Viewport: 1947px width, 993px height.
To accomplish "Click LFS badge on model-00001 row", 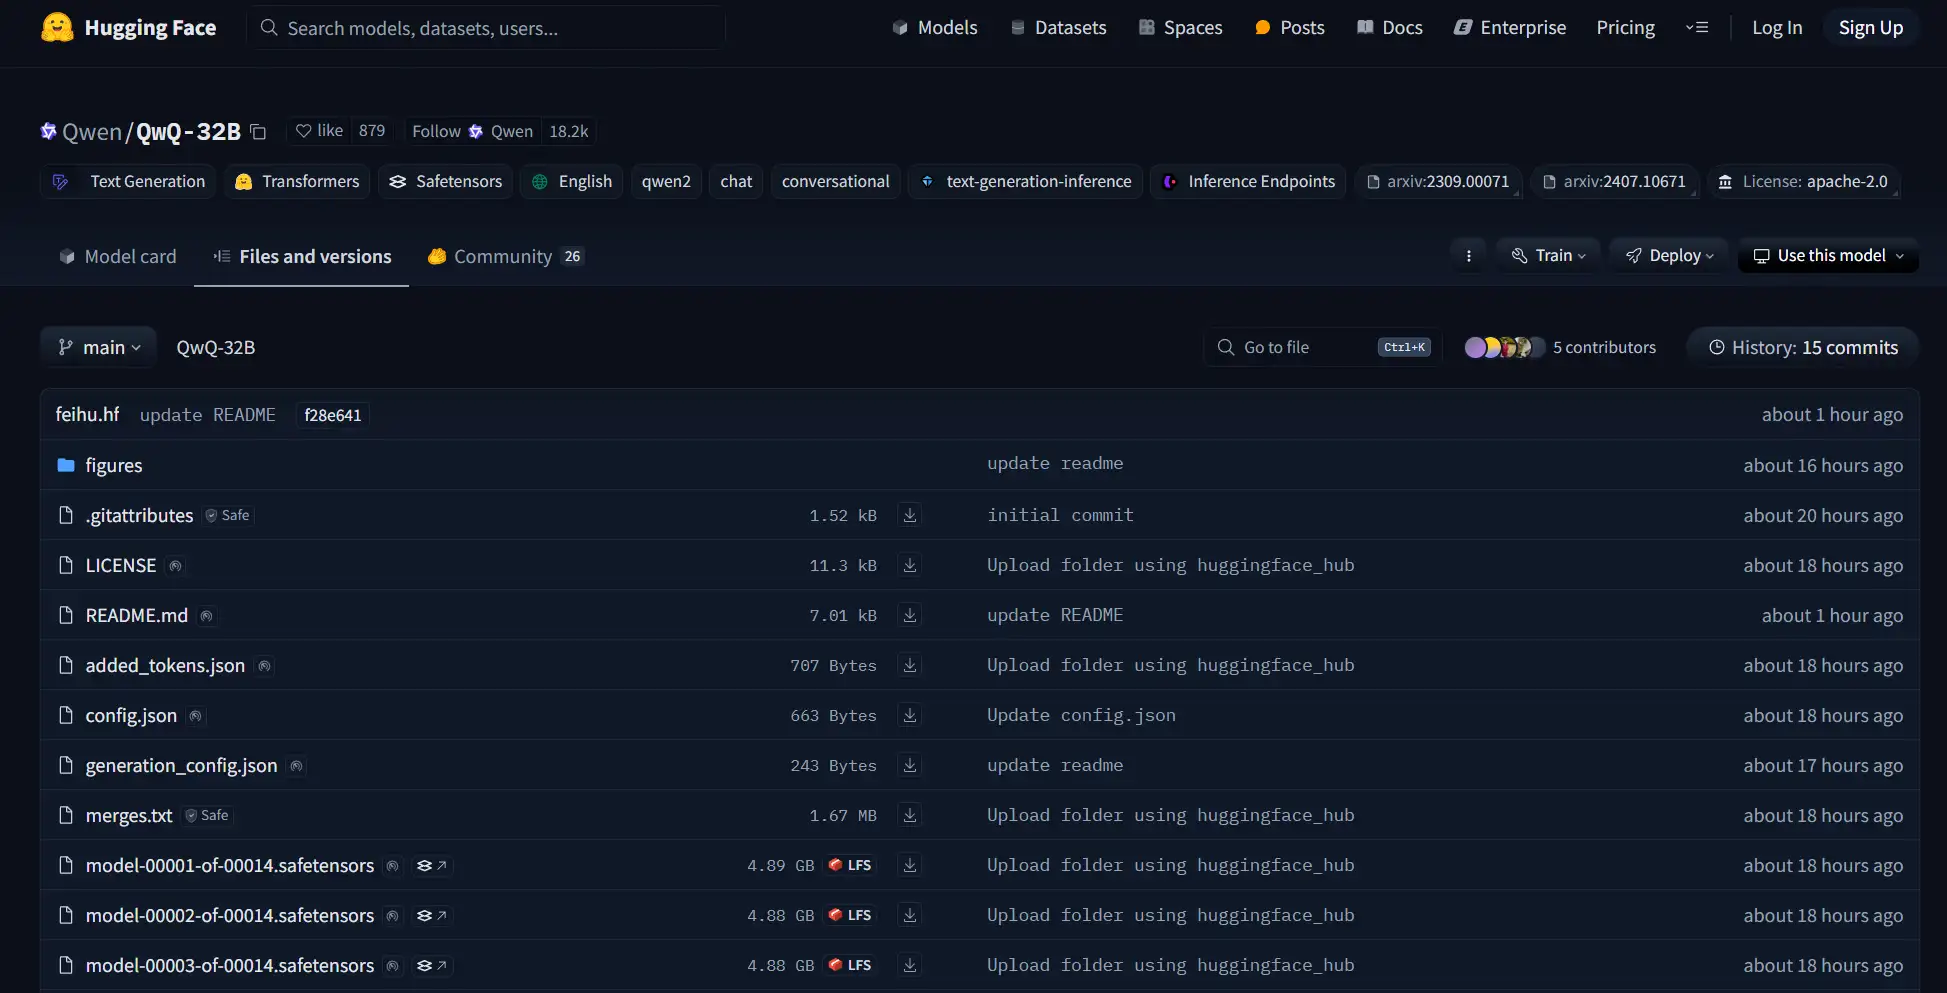I will click(850, 865).
